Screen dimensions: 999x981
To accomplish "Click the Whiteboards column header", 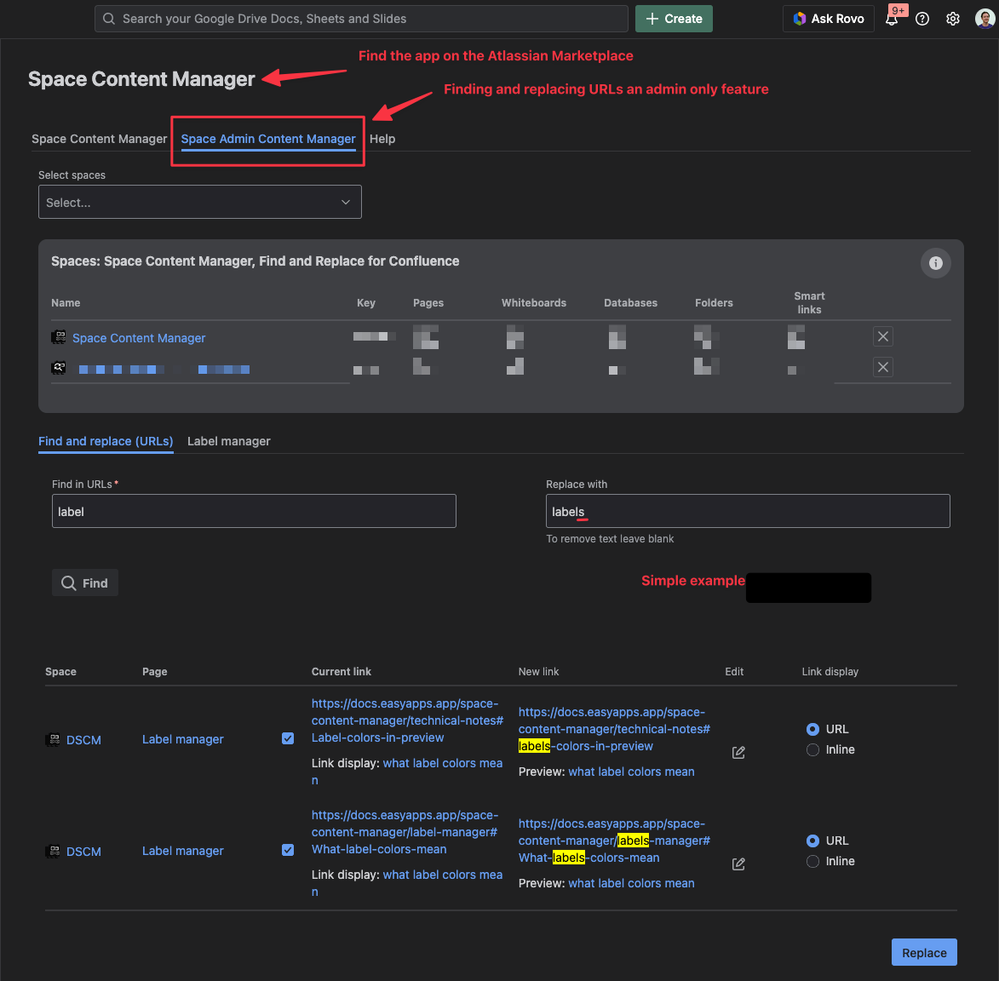I will click(x=533, y=303).
